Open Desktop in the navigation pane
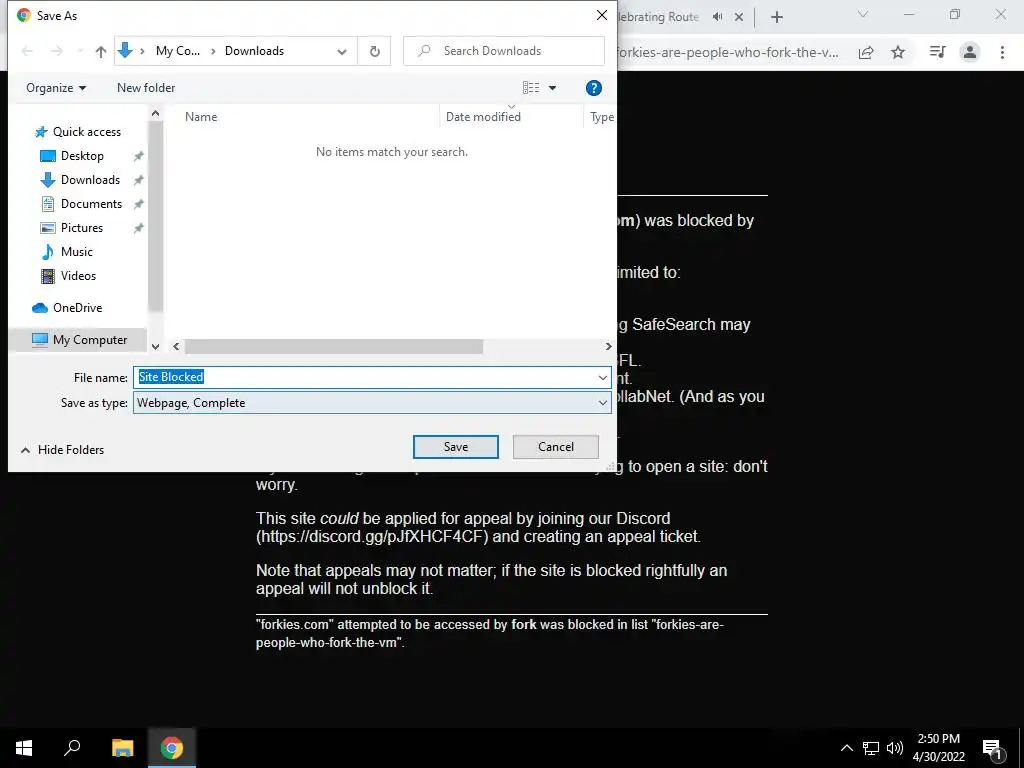This screenshot has width=1024, height=768. [82, 155]
